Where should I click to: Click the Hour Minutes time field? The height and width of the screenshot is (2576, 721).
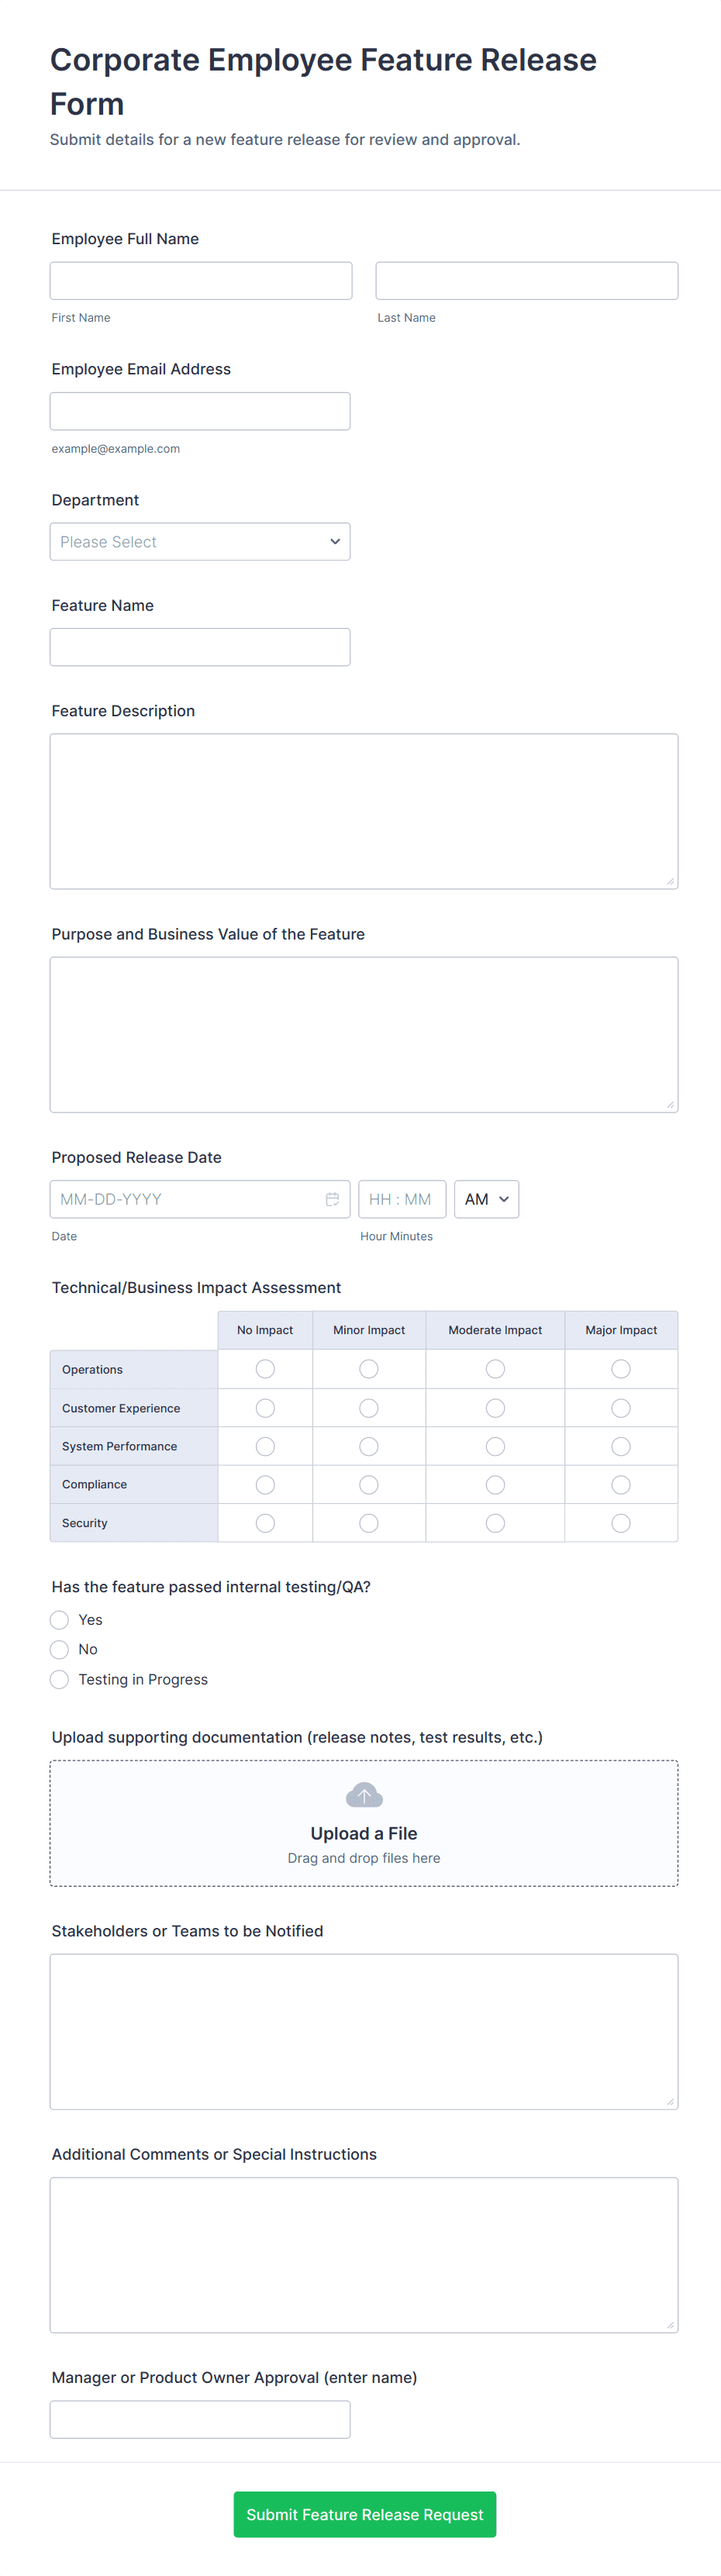pyautogui.click(x=401, y=1199)
